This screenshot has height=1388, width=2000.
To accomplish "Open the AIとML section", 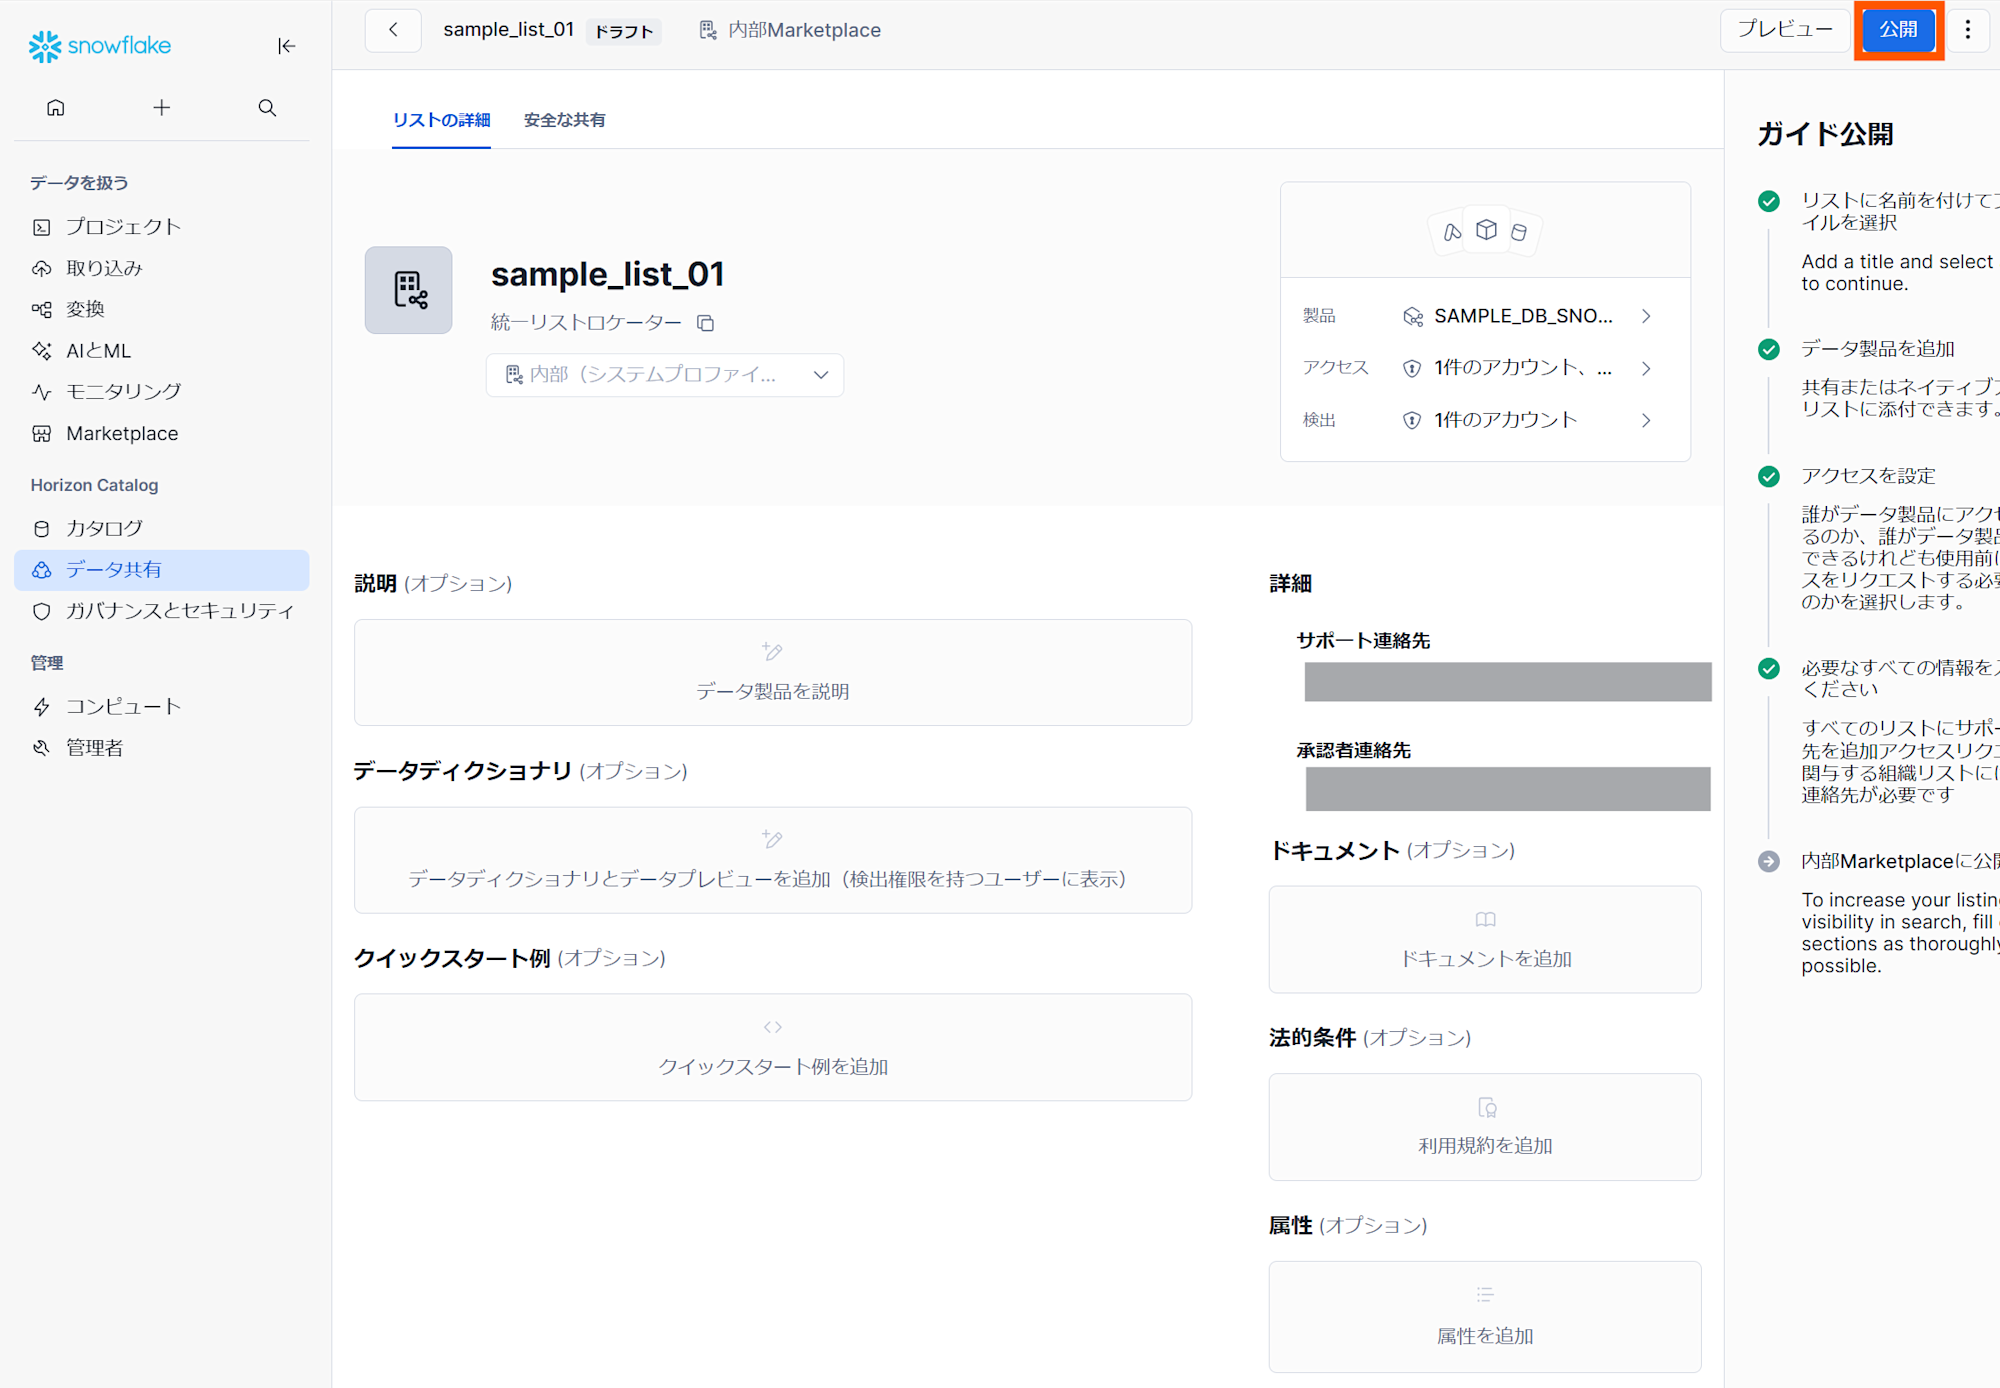I will pos(100,350).
